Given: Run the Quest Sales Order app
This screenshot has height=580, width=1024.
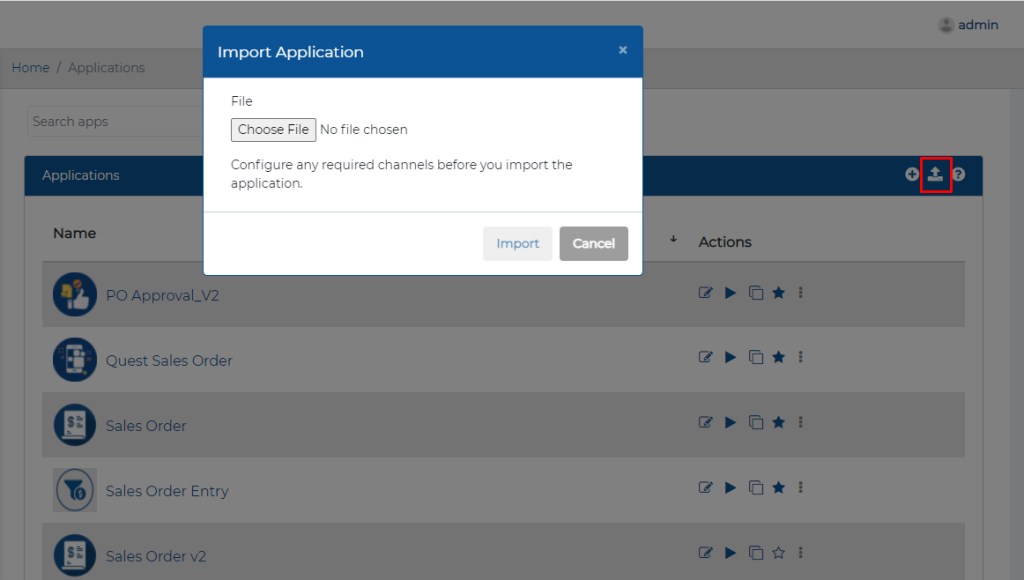Looking at the screenshot, I should [730, 357].
